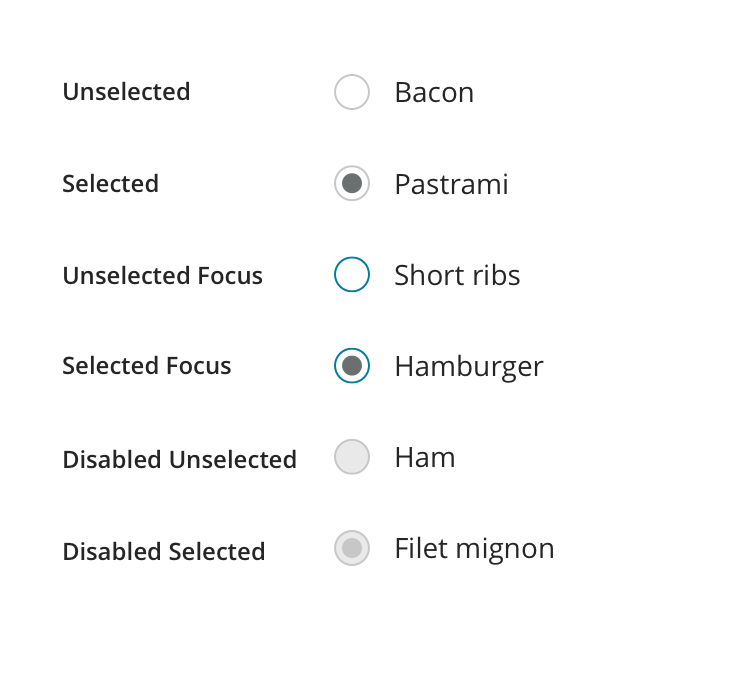740x682 pixels.
Task: Click the light gray dot beside Filet mignon
Action: coord(352,548)
